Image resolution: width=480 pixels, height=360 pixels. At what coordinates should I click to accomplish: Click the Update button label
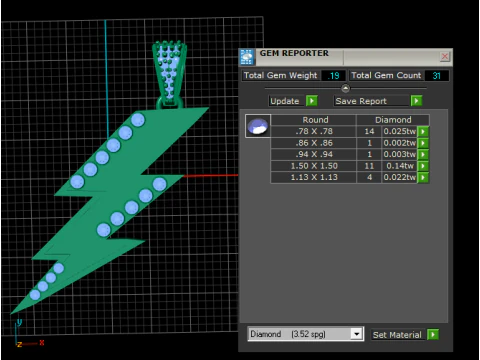285,101
